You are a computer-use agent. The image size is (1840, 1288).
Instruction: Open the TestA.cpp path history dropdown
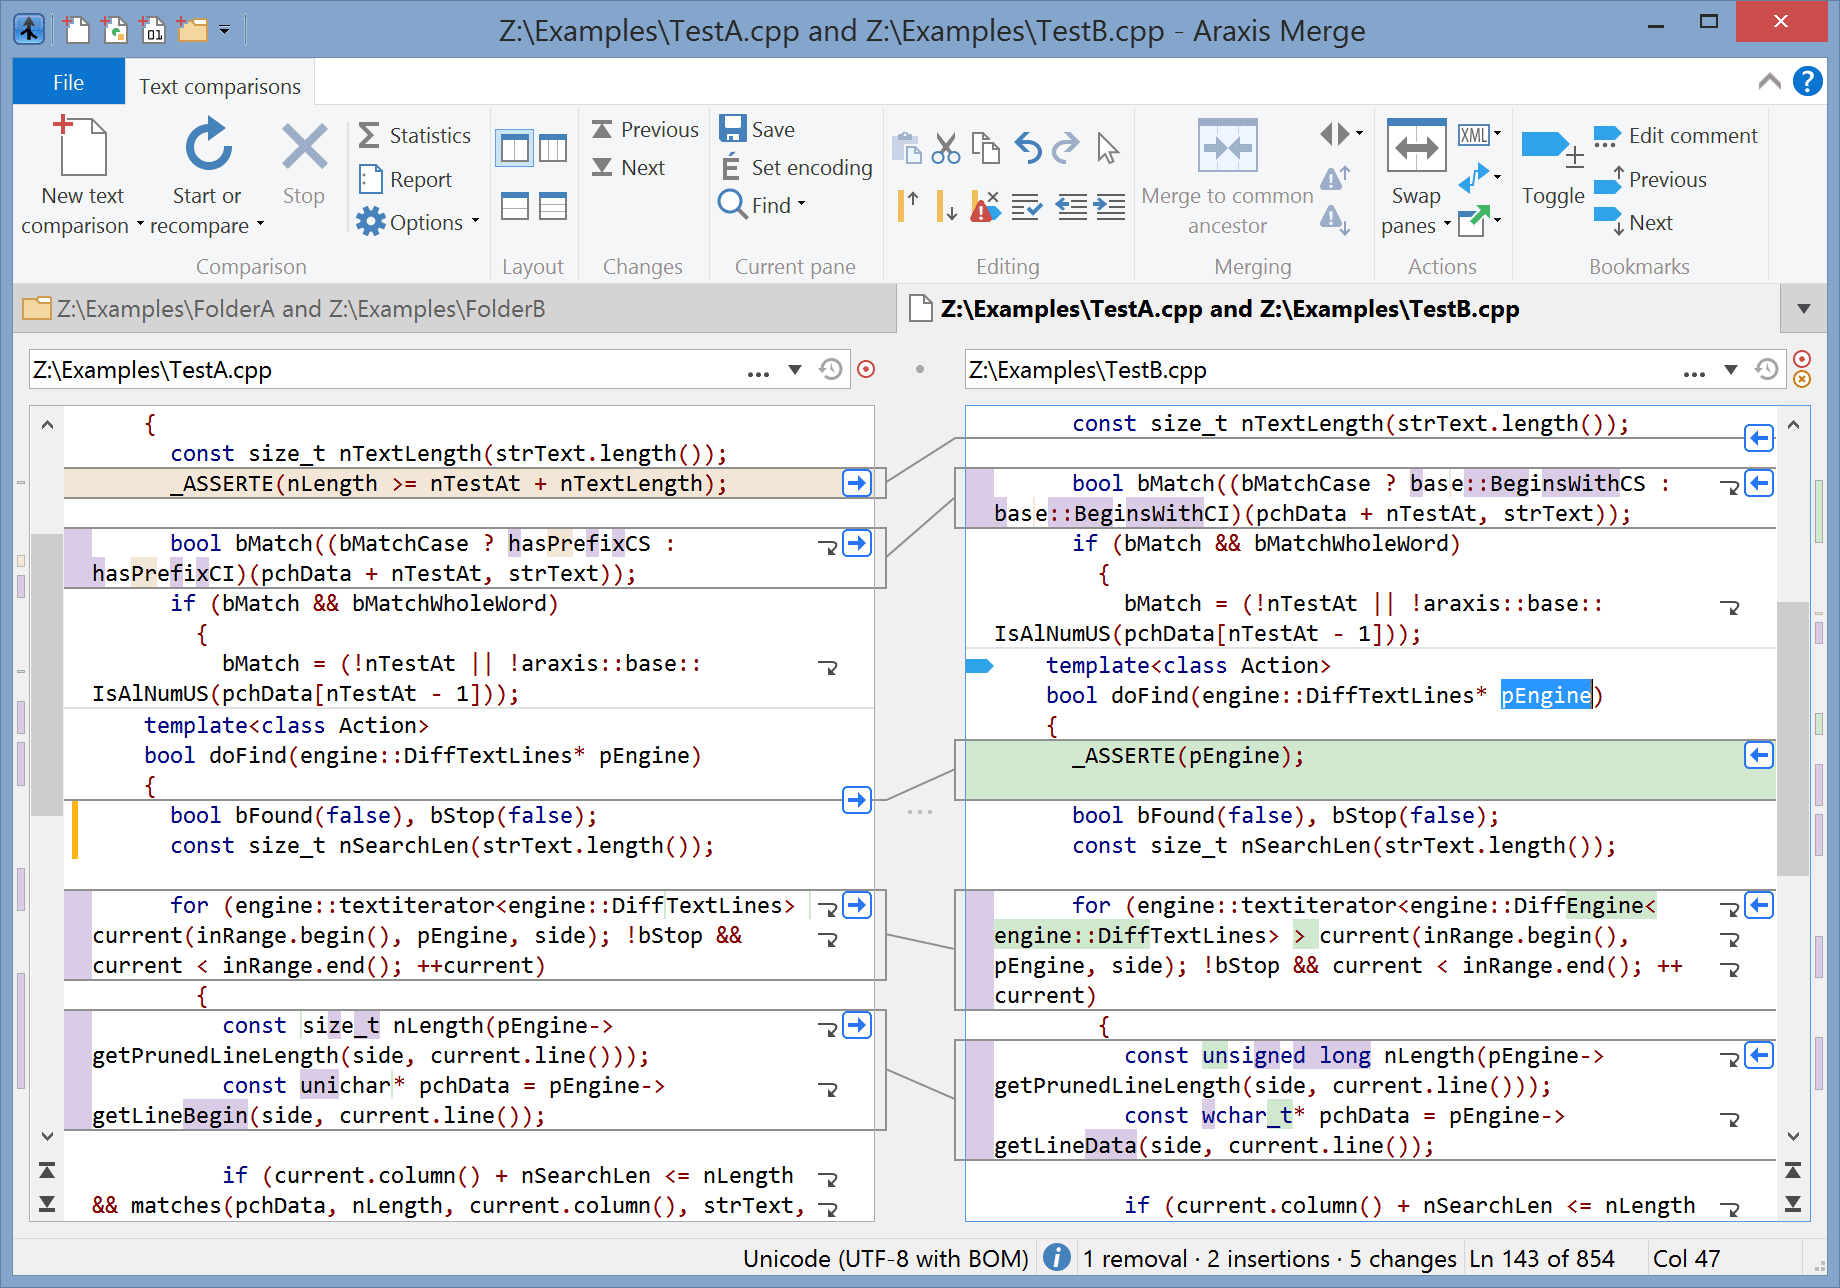click(x=795, y=370)
